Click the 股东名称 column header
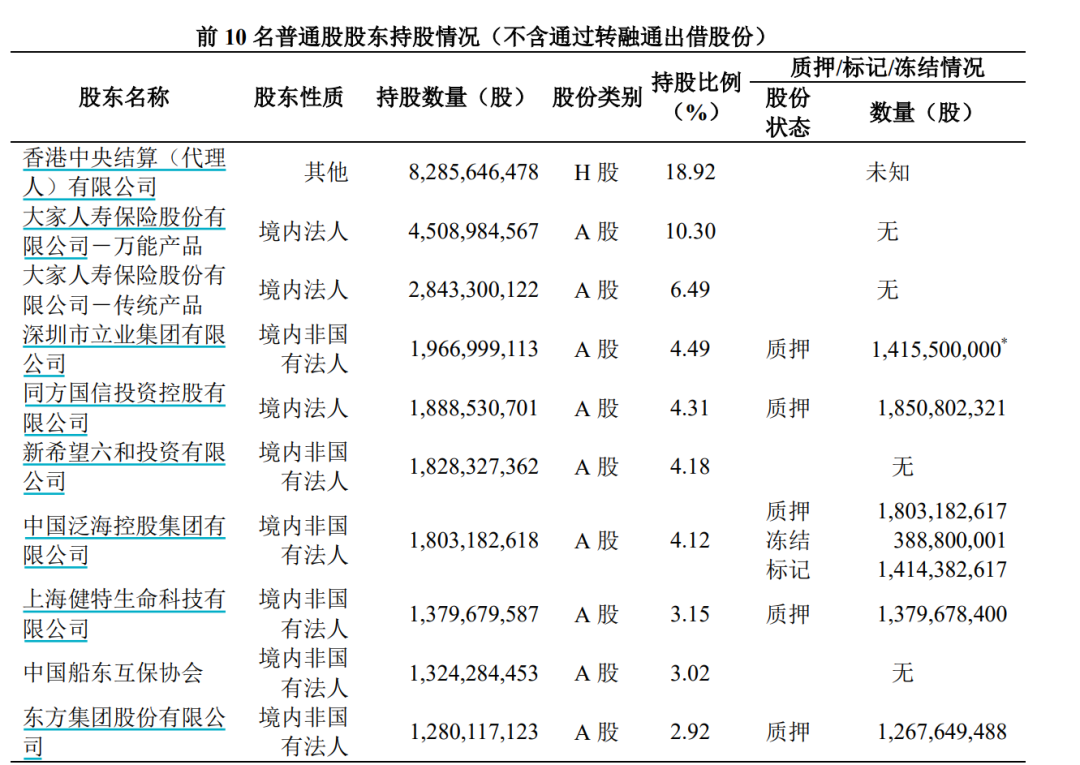This screenshot has width=1080, height=765. coord(124,97)
